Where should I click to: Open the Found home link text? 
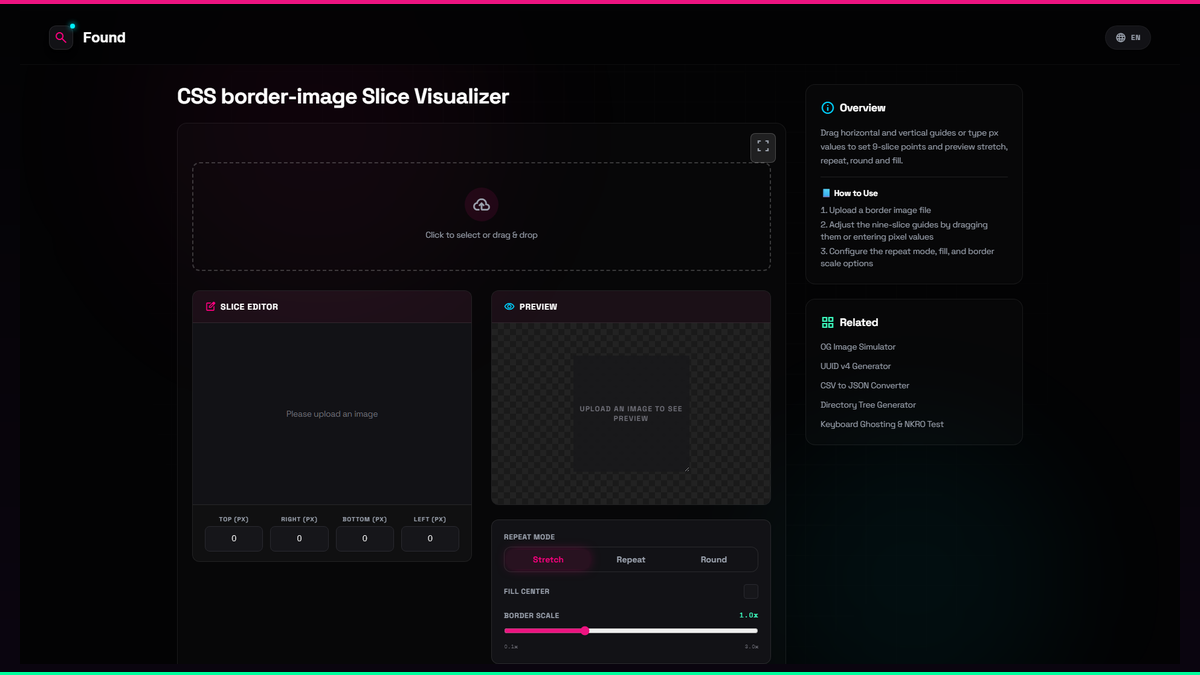[104, 38]
